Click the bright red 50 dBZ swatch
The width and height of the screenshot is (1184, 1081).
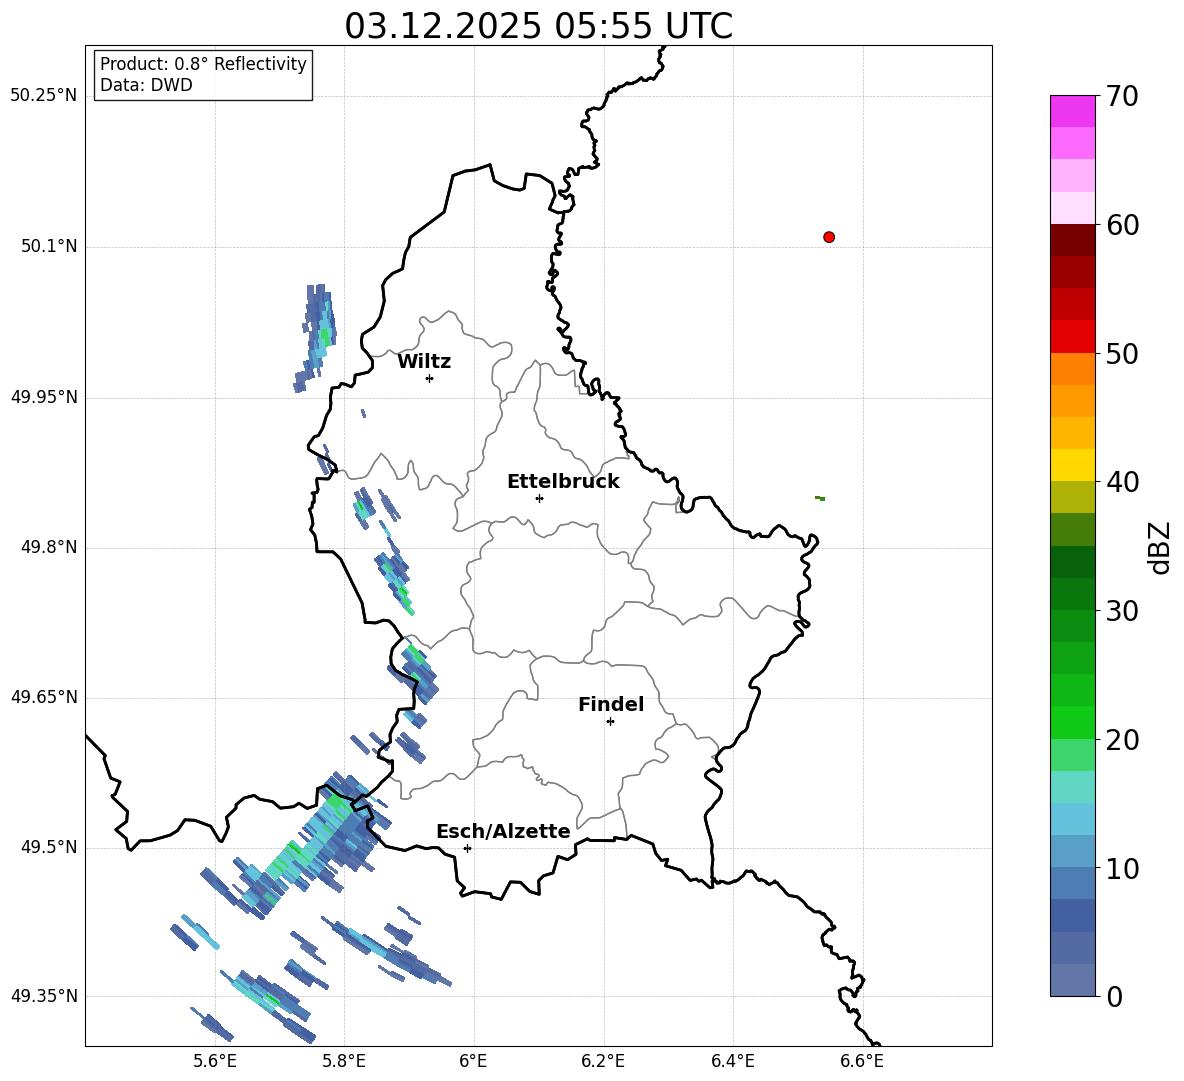(1073, 337)
